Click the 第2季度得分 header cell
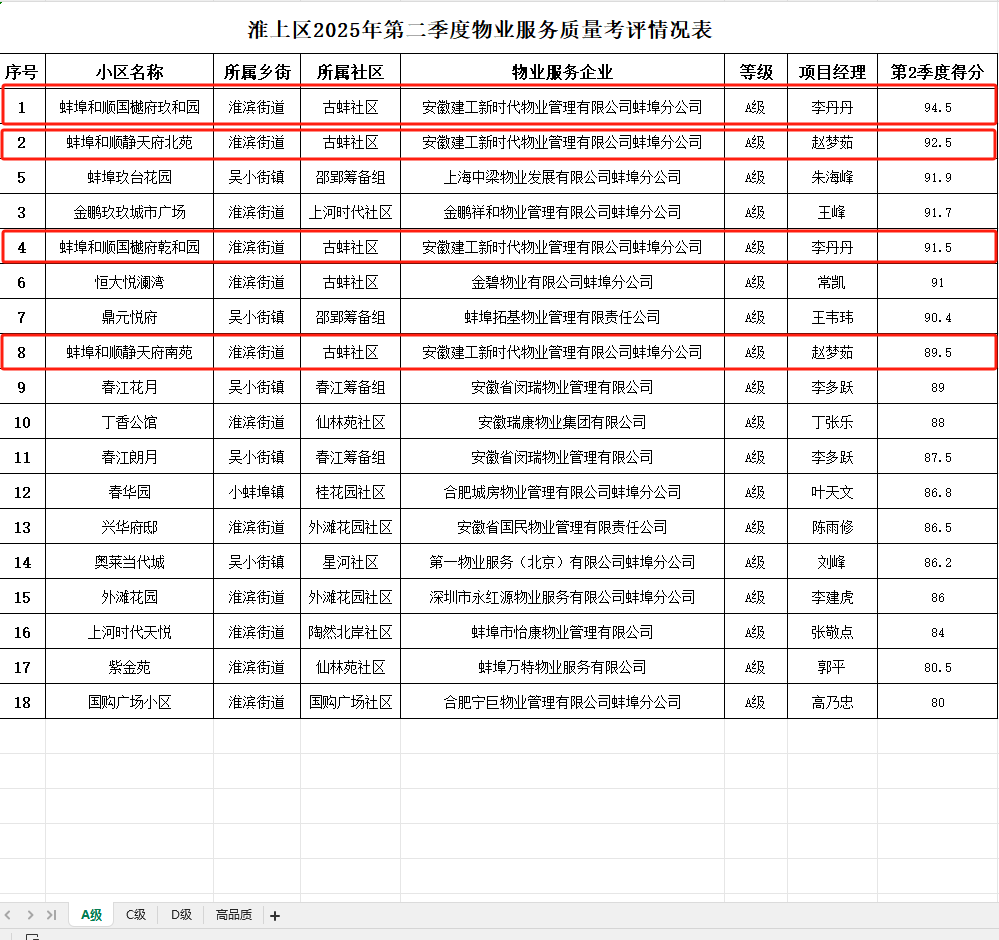This screenshot has width=999, height=940. coord(936,70)
